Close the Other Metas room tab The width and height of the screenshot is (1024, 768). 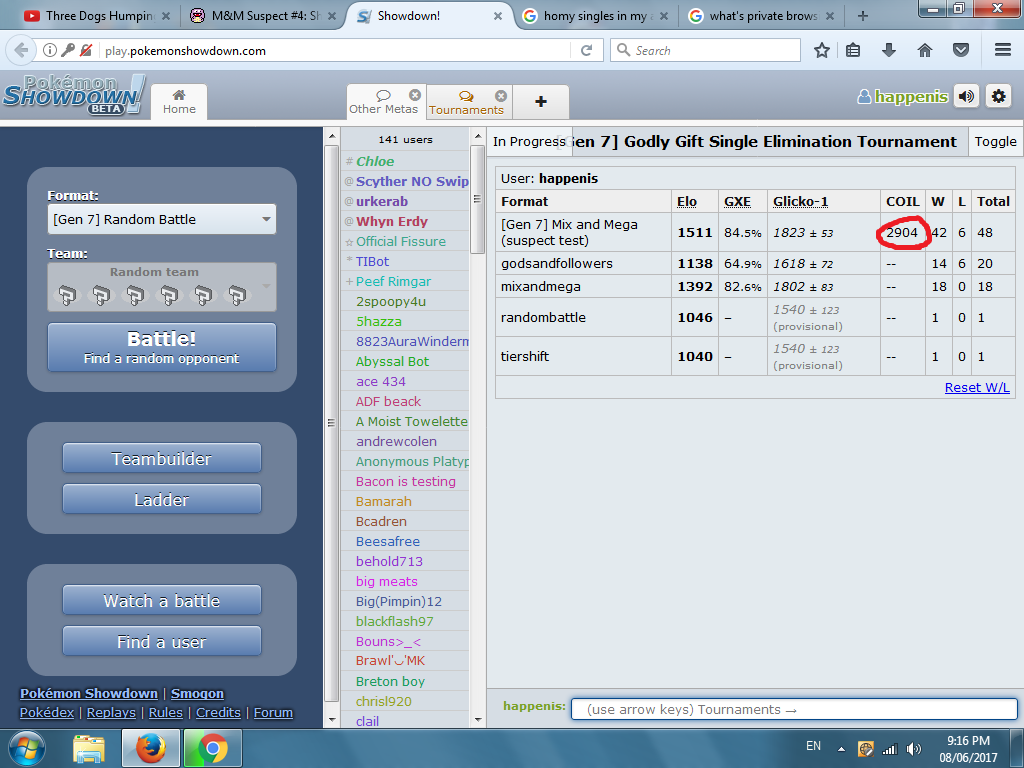coord(415,95)
